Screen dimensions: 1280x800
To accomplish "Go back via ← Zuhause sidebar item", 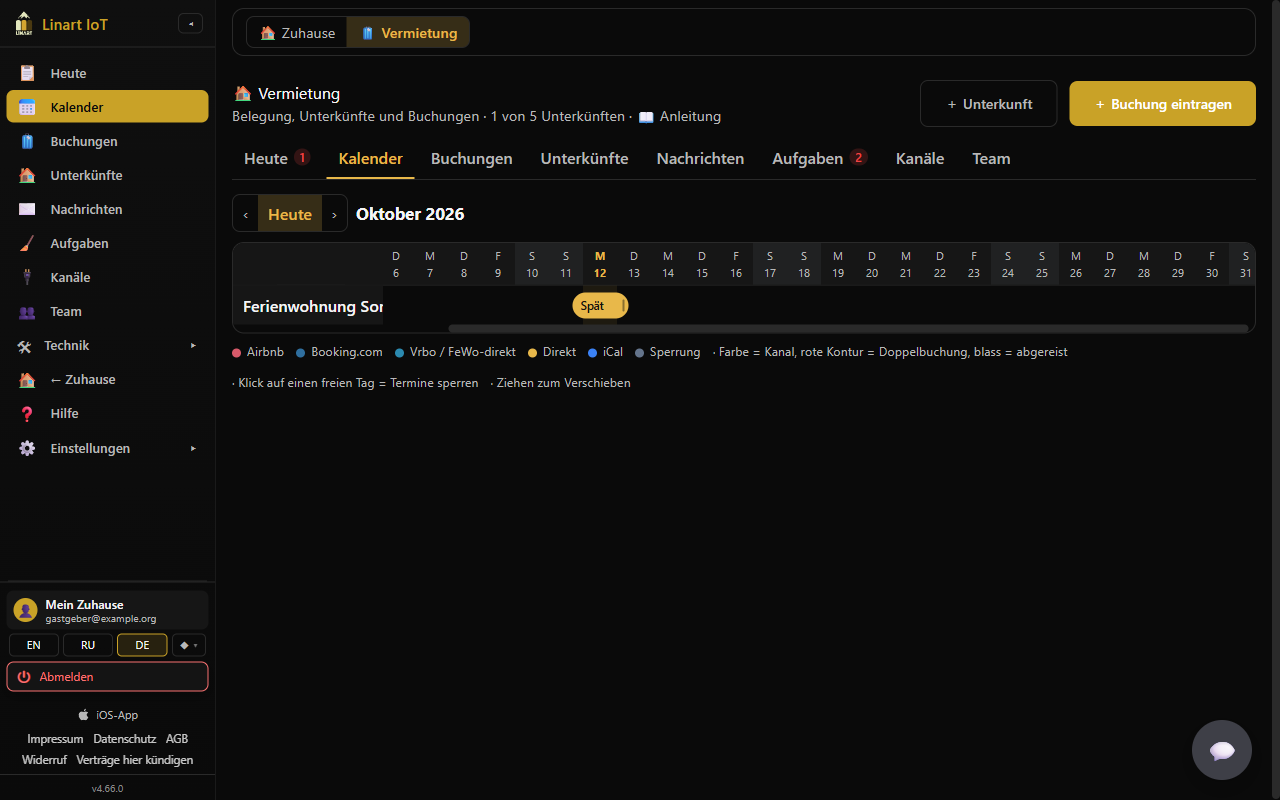I will click(x=107, y=379).
